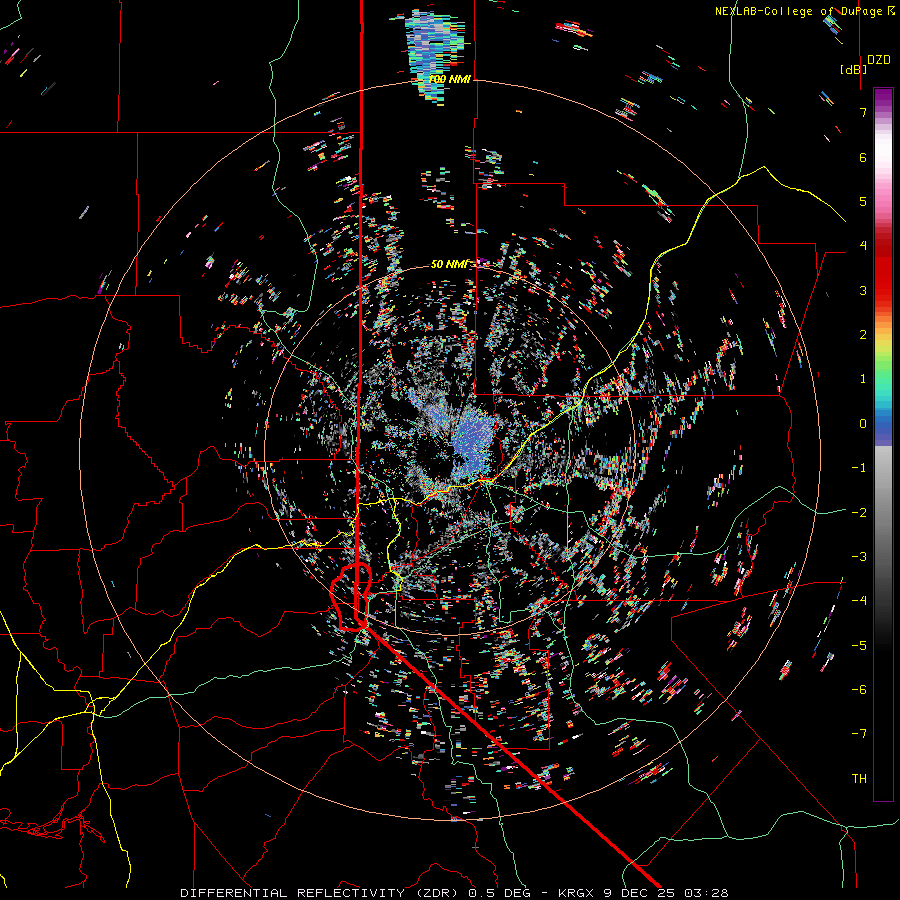Click the "TH" threshold label on the scale
Viewport: 900px width, 900px height.
[x=859, y=779]
